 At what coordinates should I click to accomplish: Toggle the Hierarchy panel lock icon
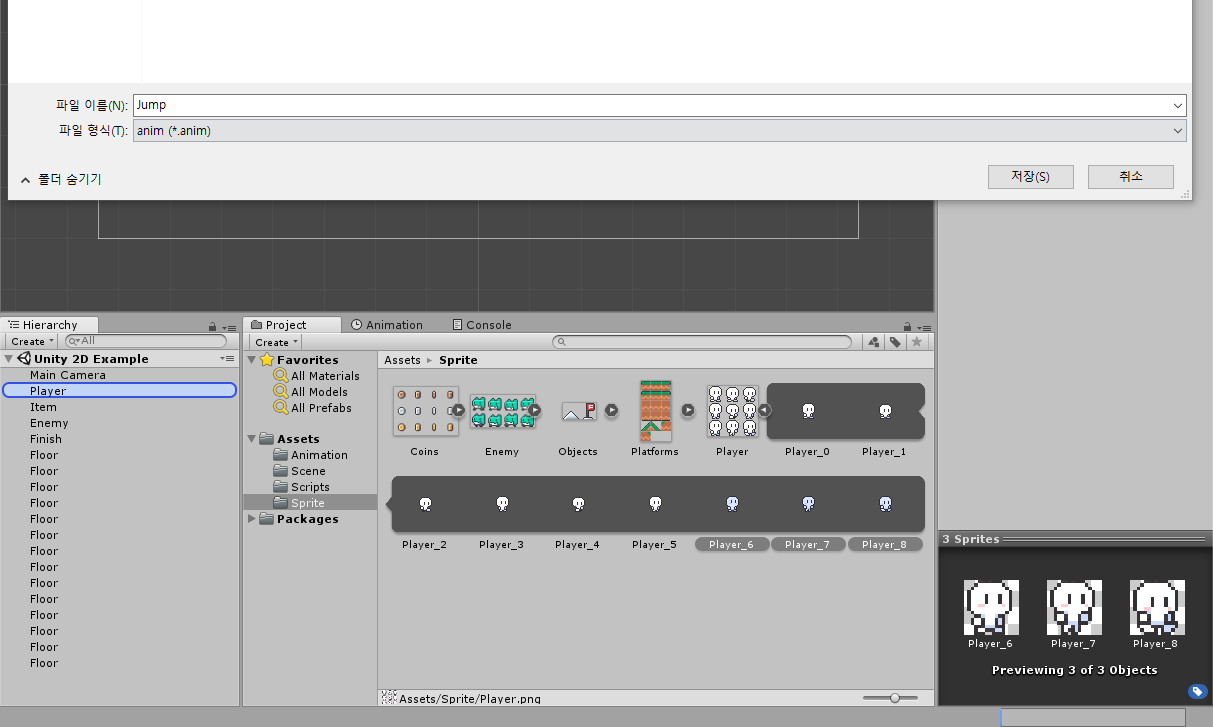(x=212, y=327)
